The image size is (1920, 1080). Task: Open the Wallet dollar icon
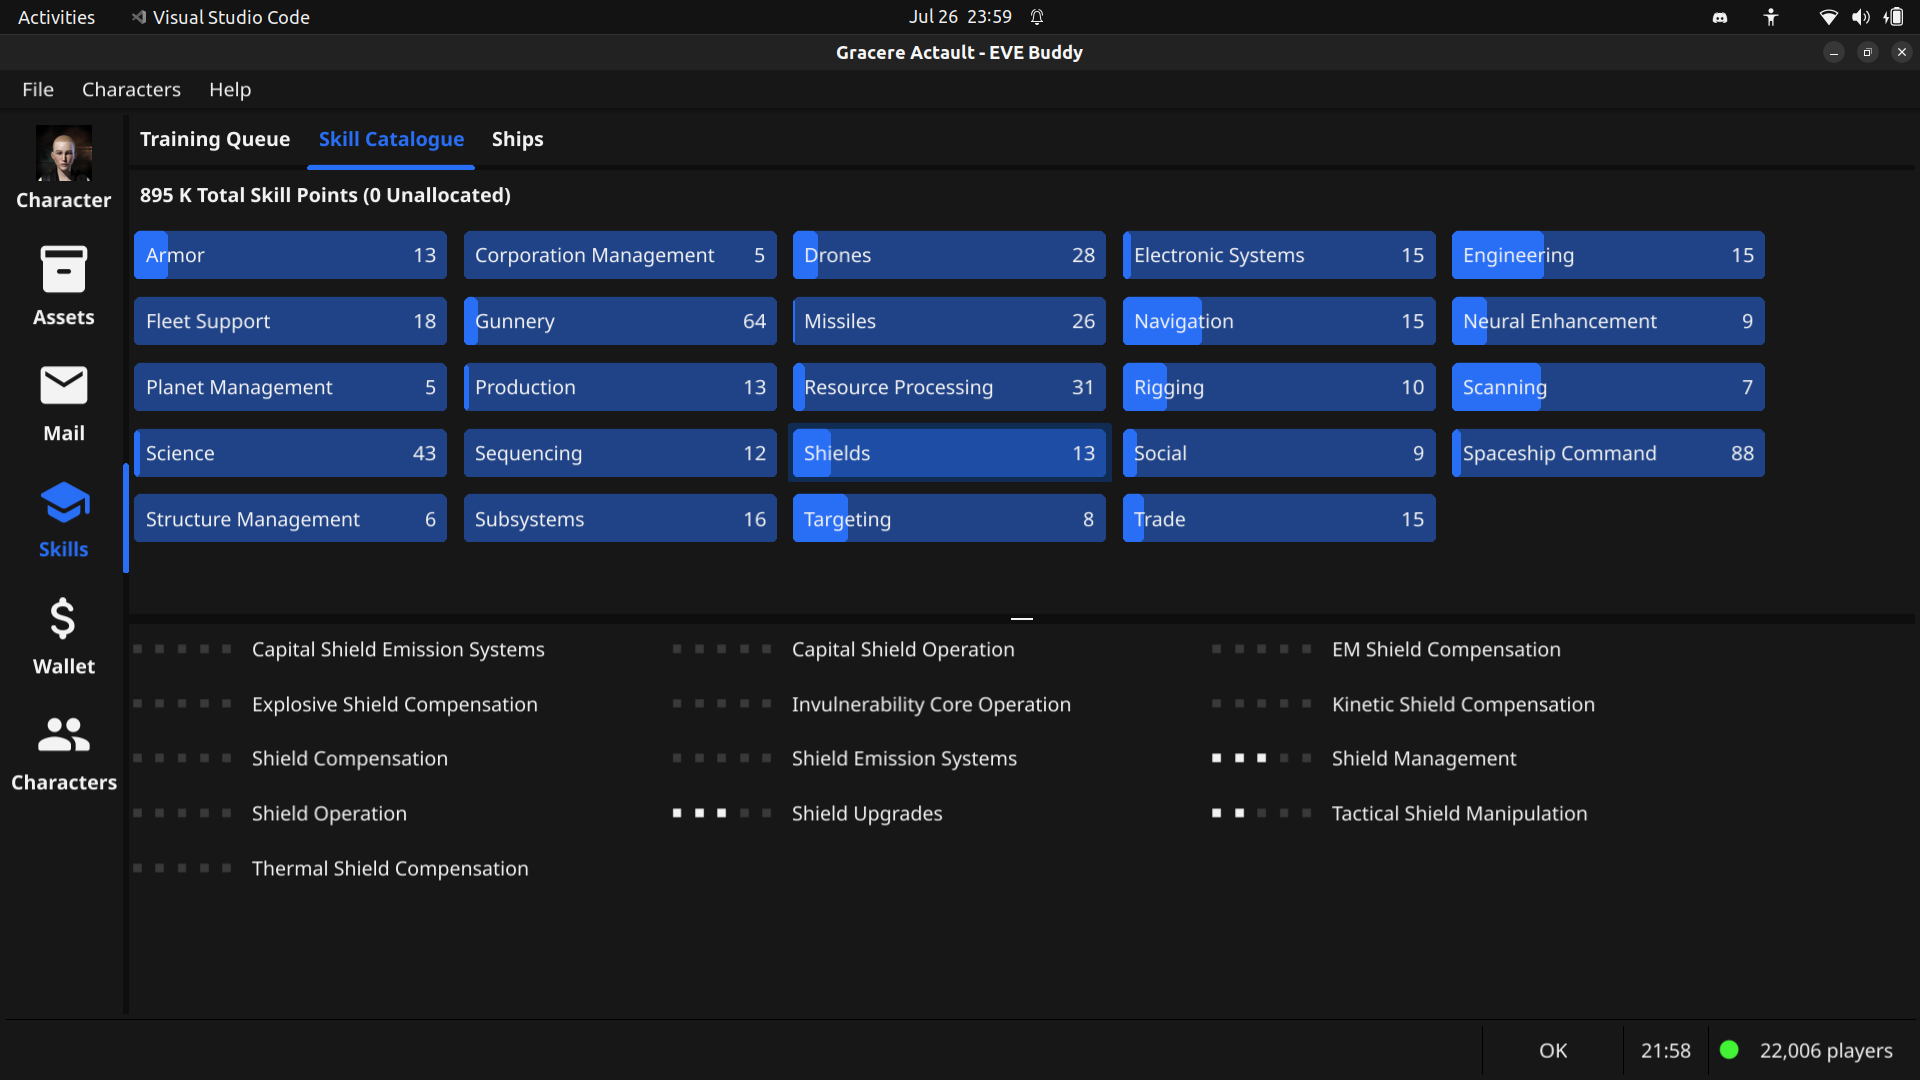click(x=63, y=619)
